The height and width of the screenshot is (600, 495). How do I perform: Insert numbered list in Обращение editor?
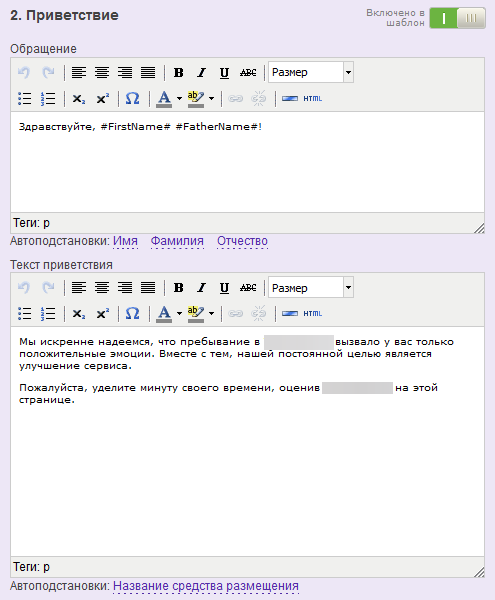pyautogui.click(x=48, y=99)
